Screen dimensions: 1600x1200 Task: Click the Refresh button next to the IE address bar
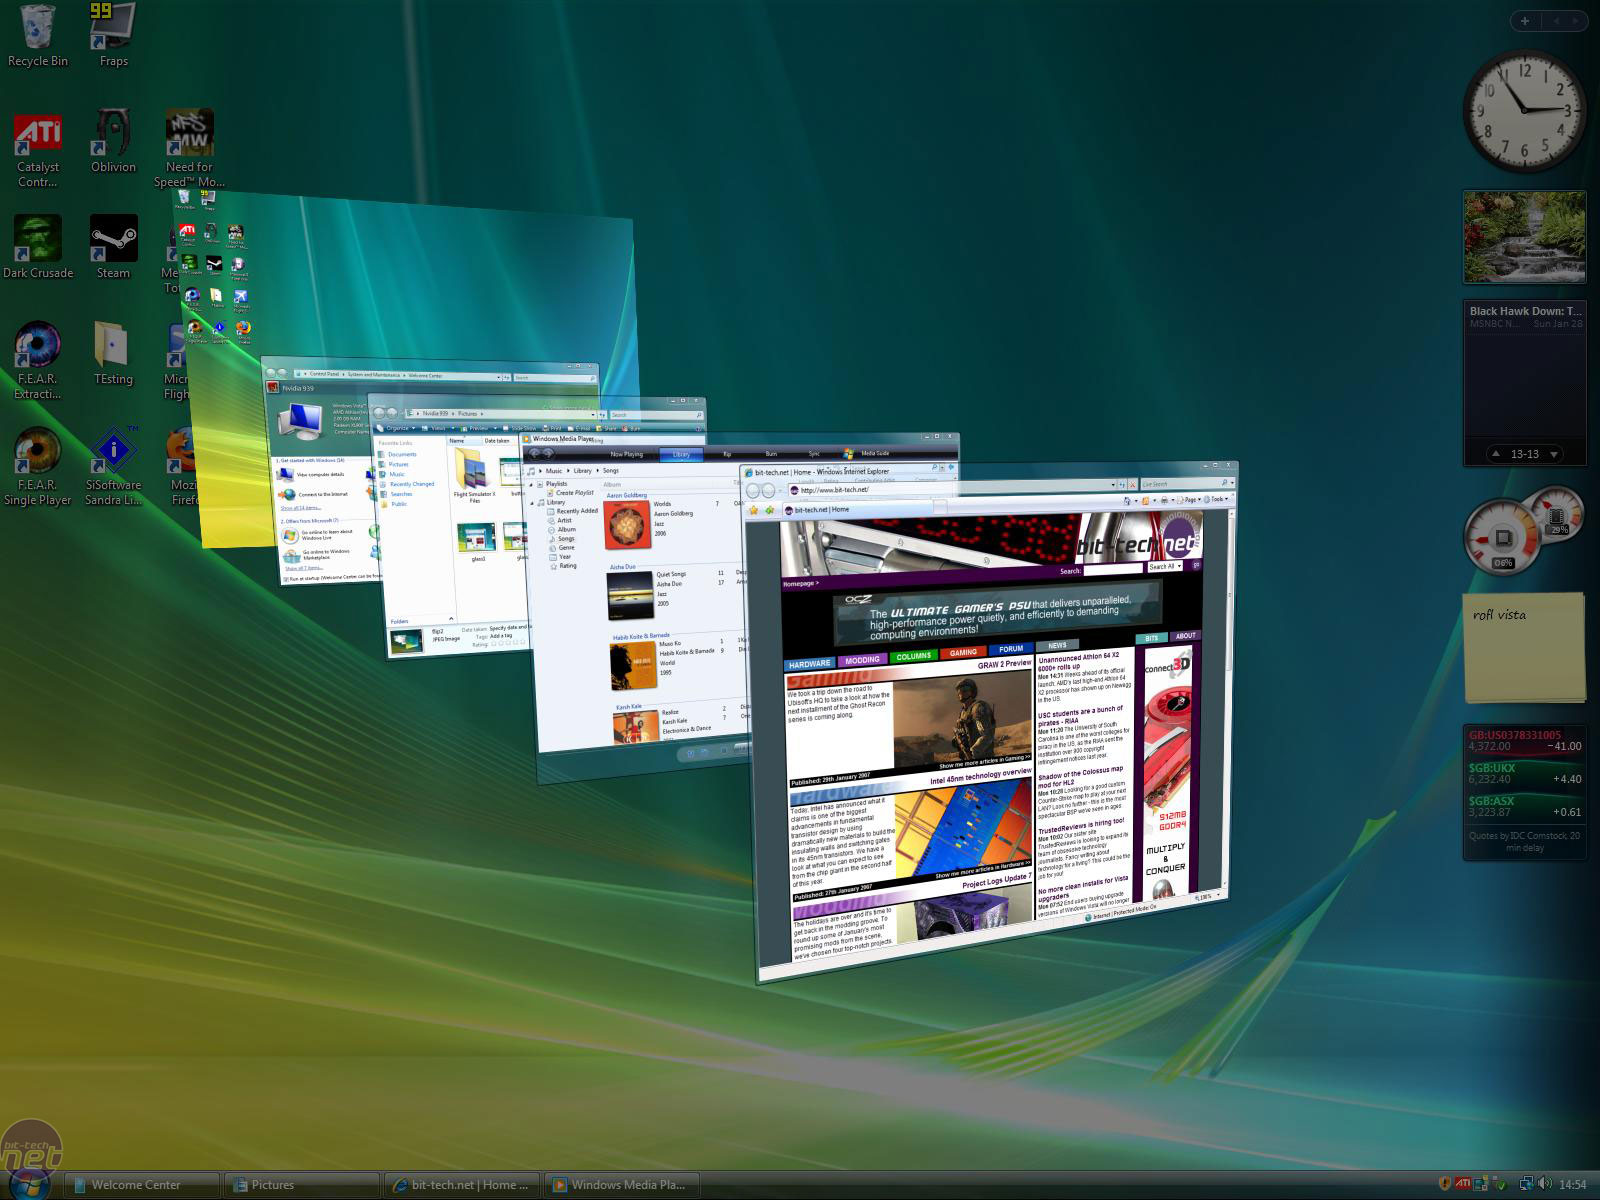[1122, 484]
